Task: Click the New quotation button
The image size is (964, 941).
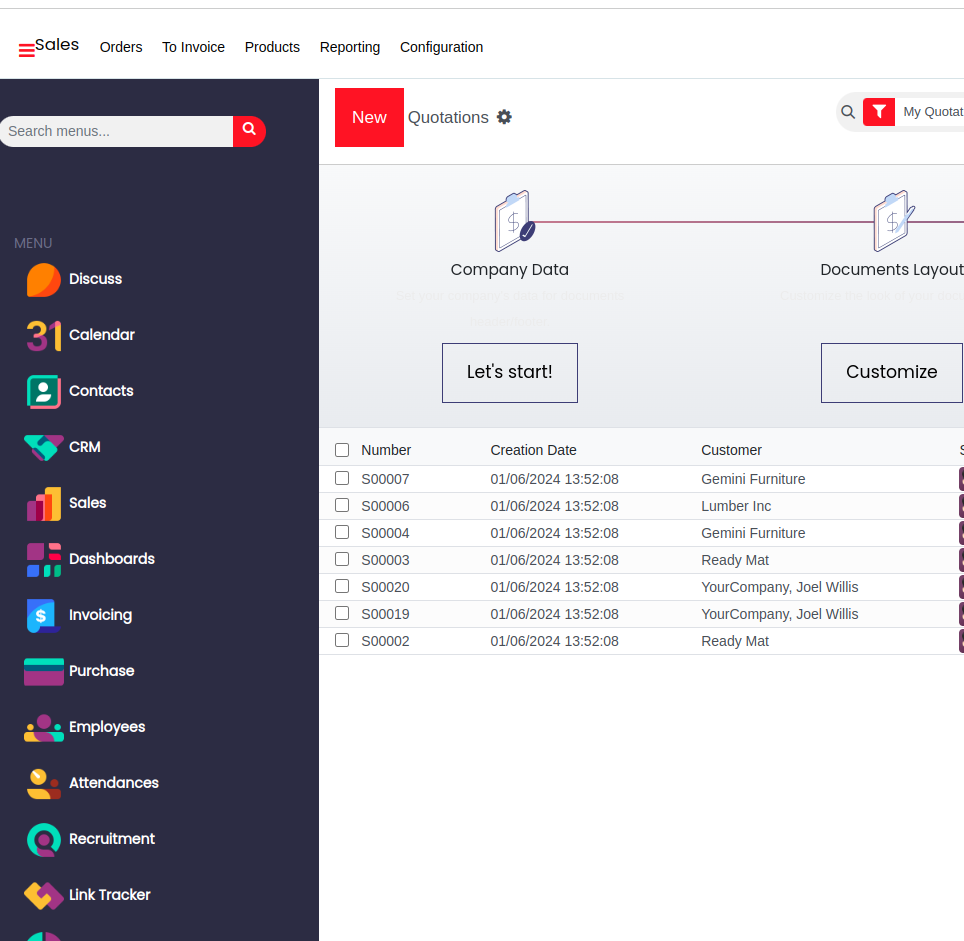Action: (x=369, y=117)
